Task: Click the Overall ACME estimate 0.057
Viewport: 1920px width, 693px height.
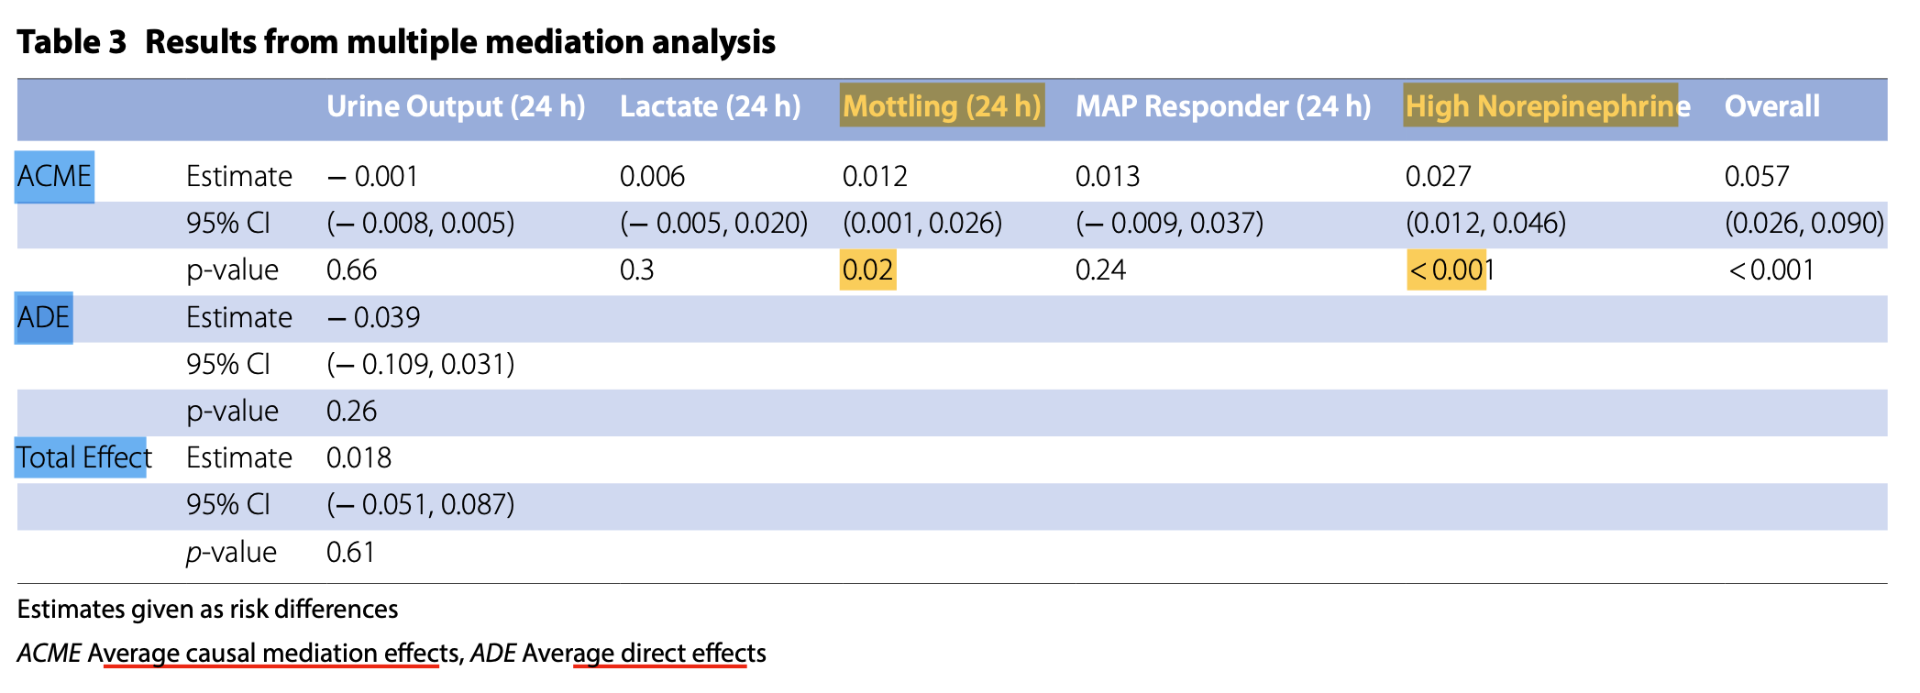Action: 1756,177
